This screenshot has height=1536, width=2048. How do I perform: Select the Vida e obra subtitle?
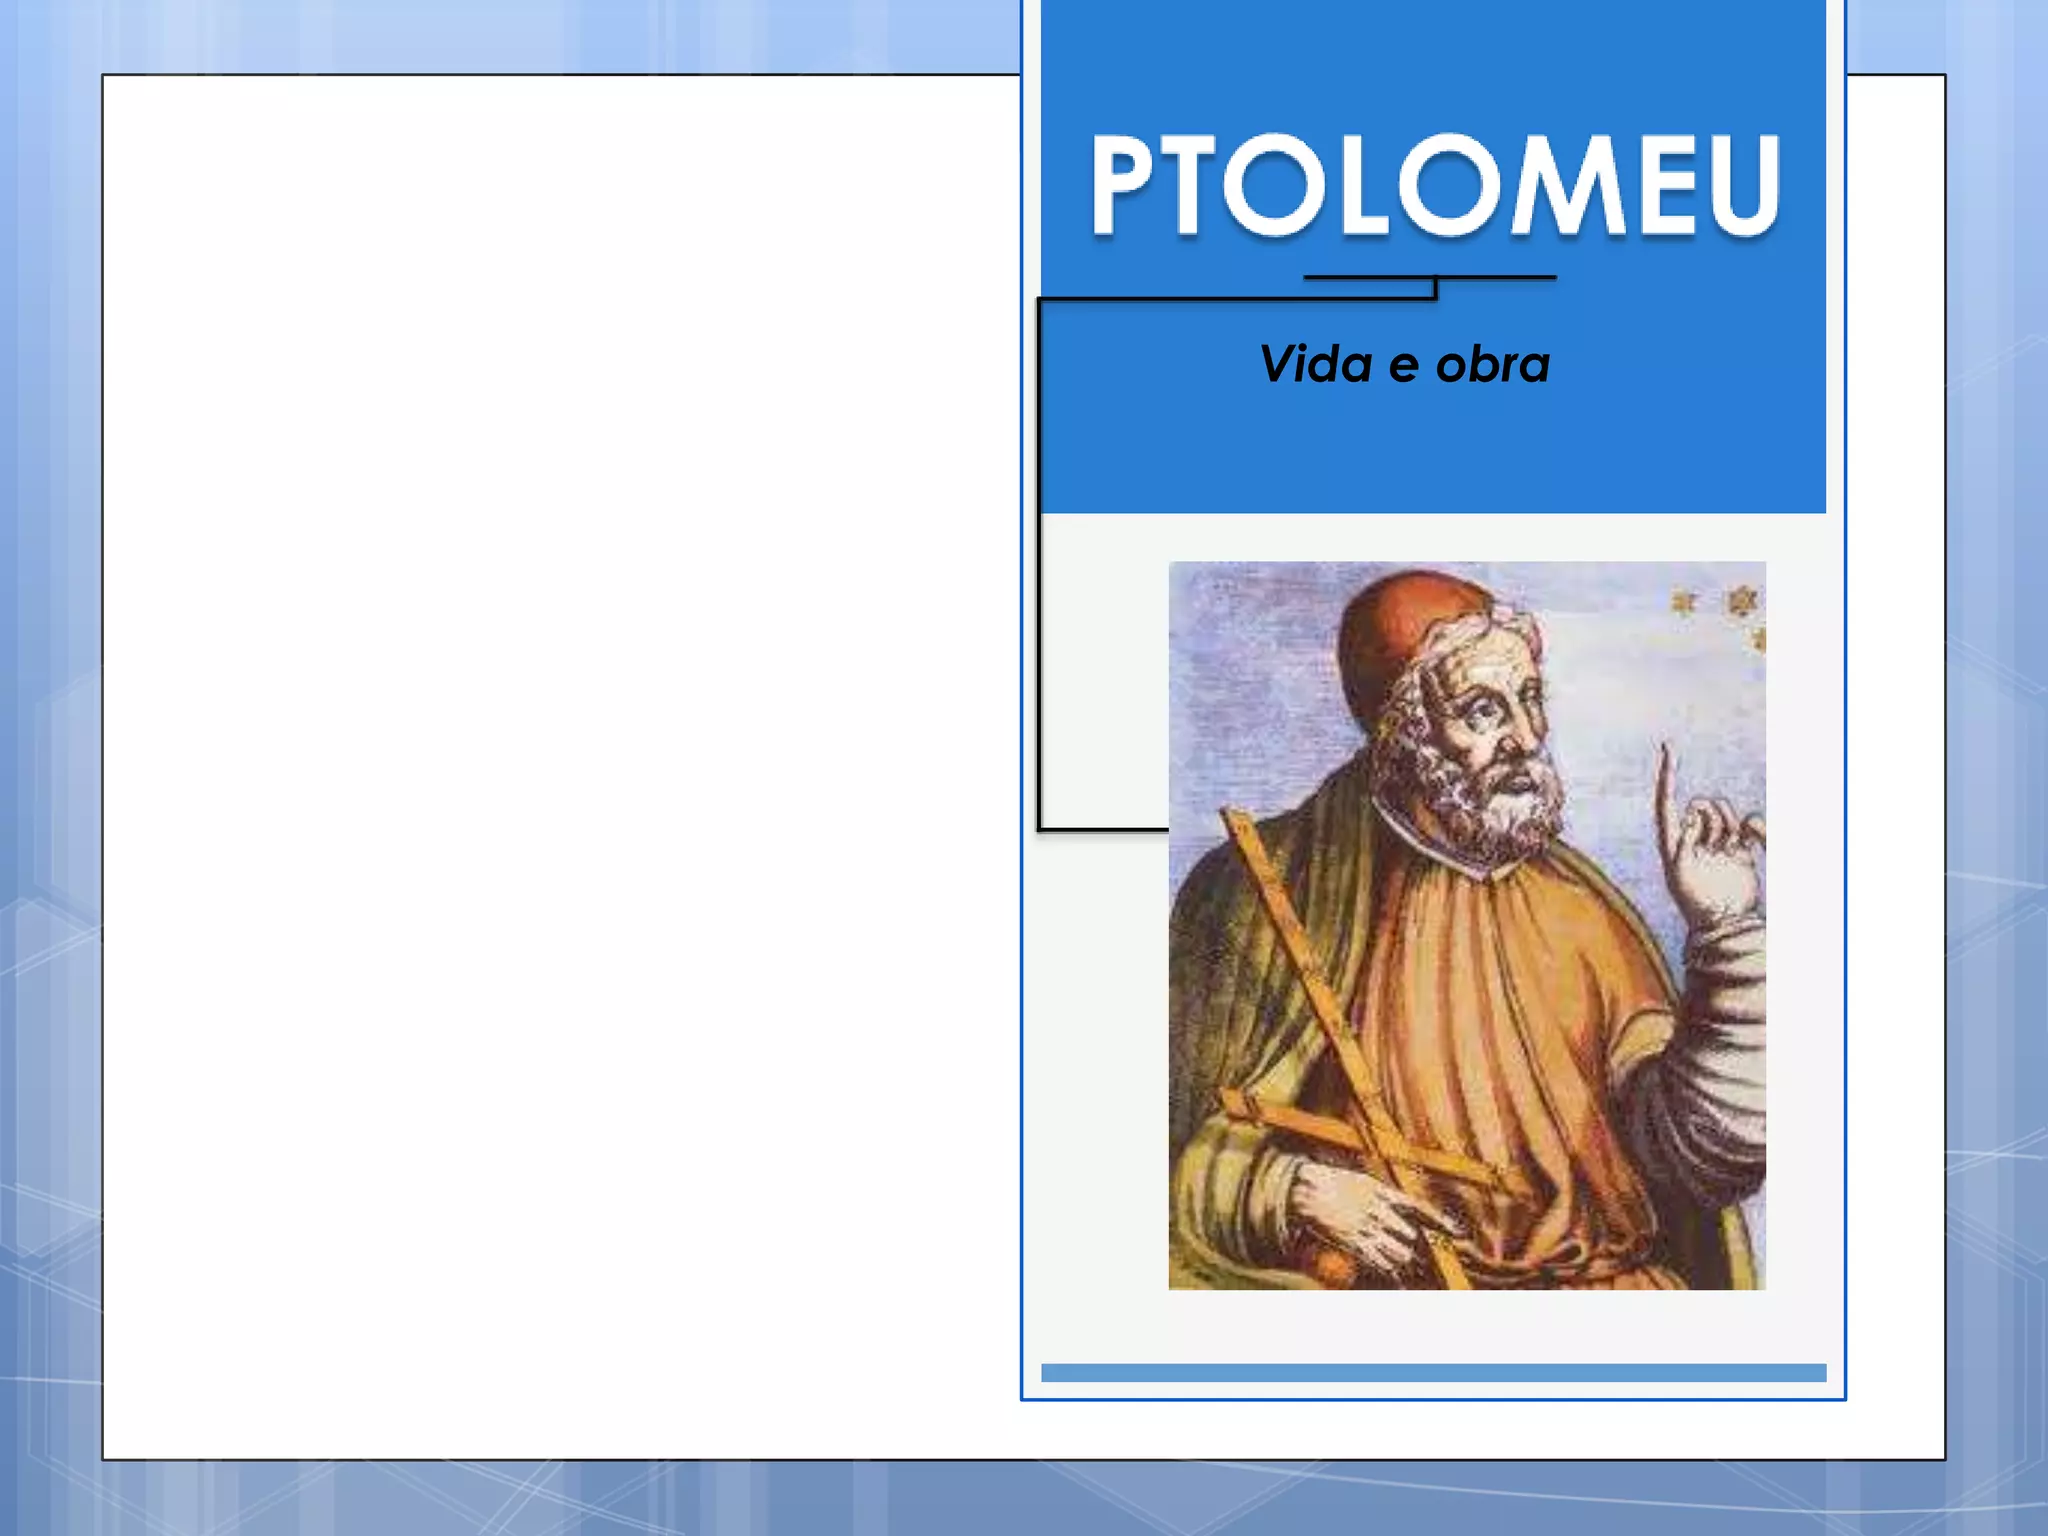1404,364
